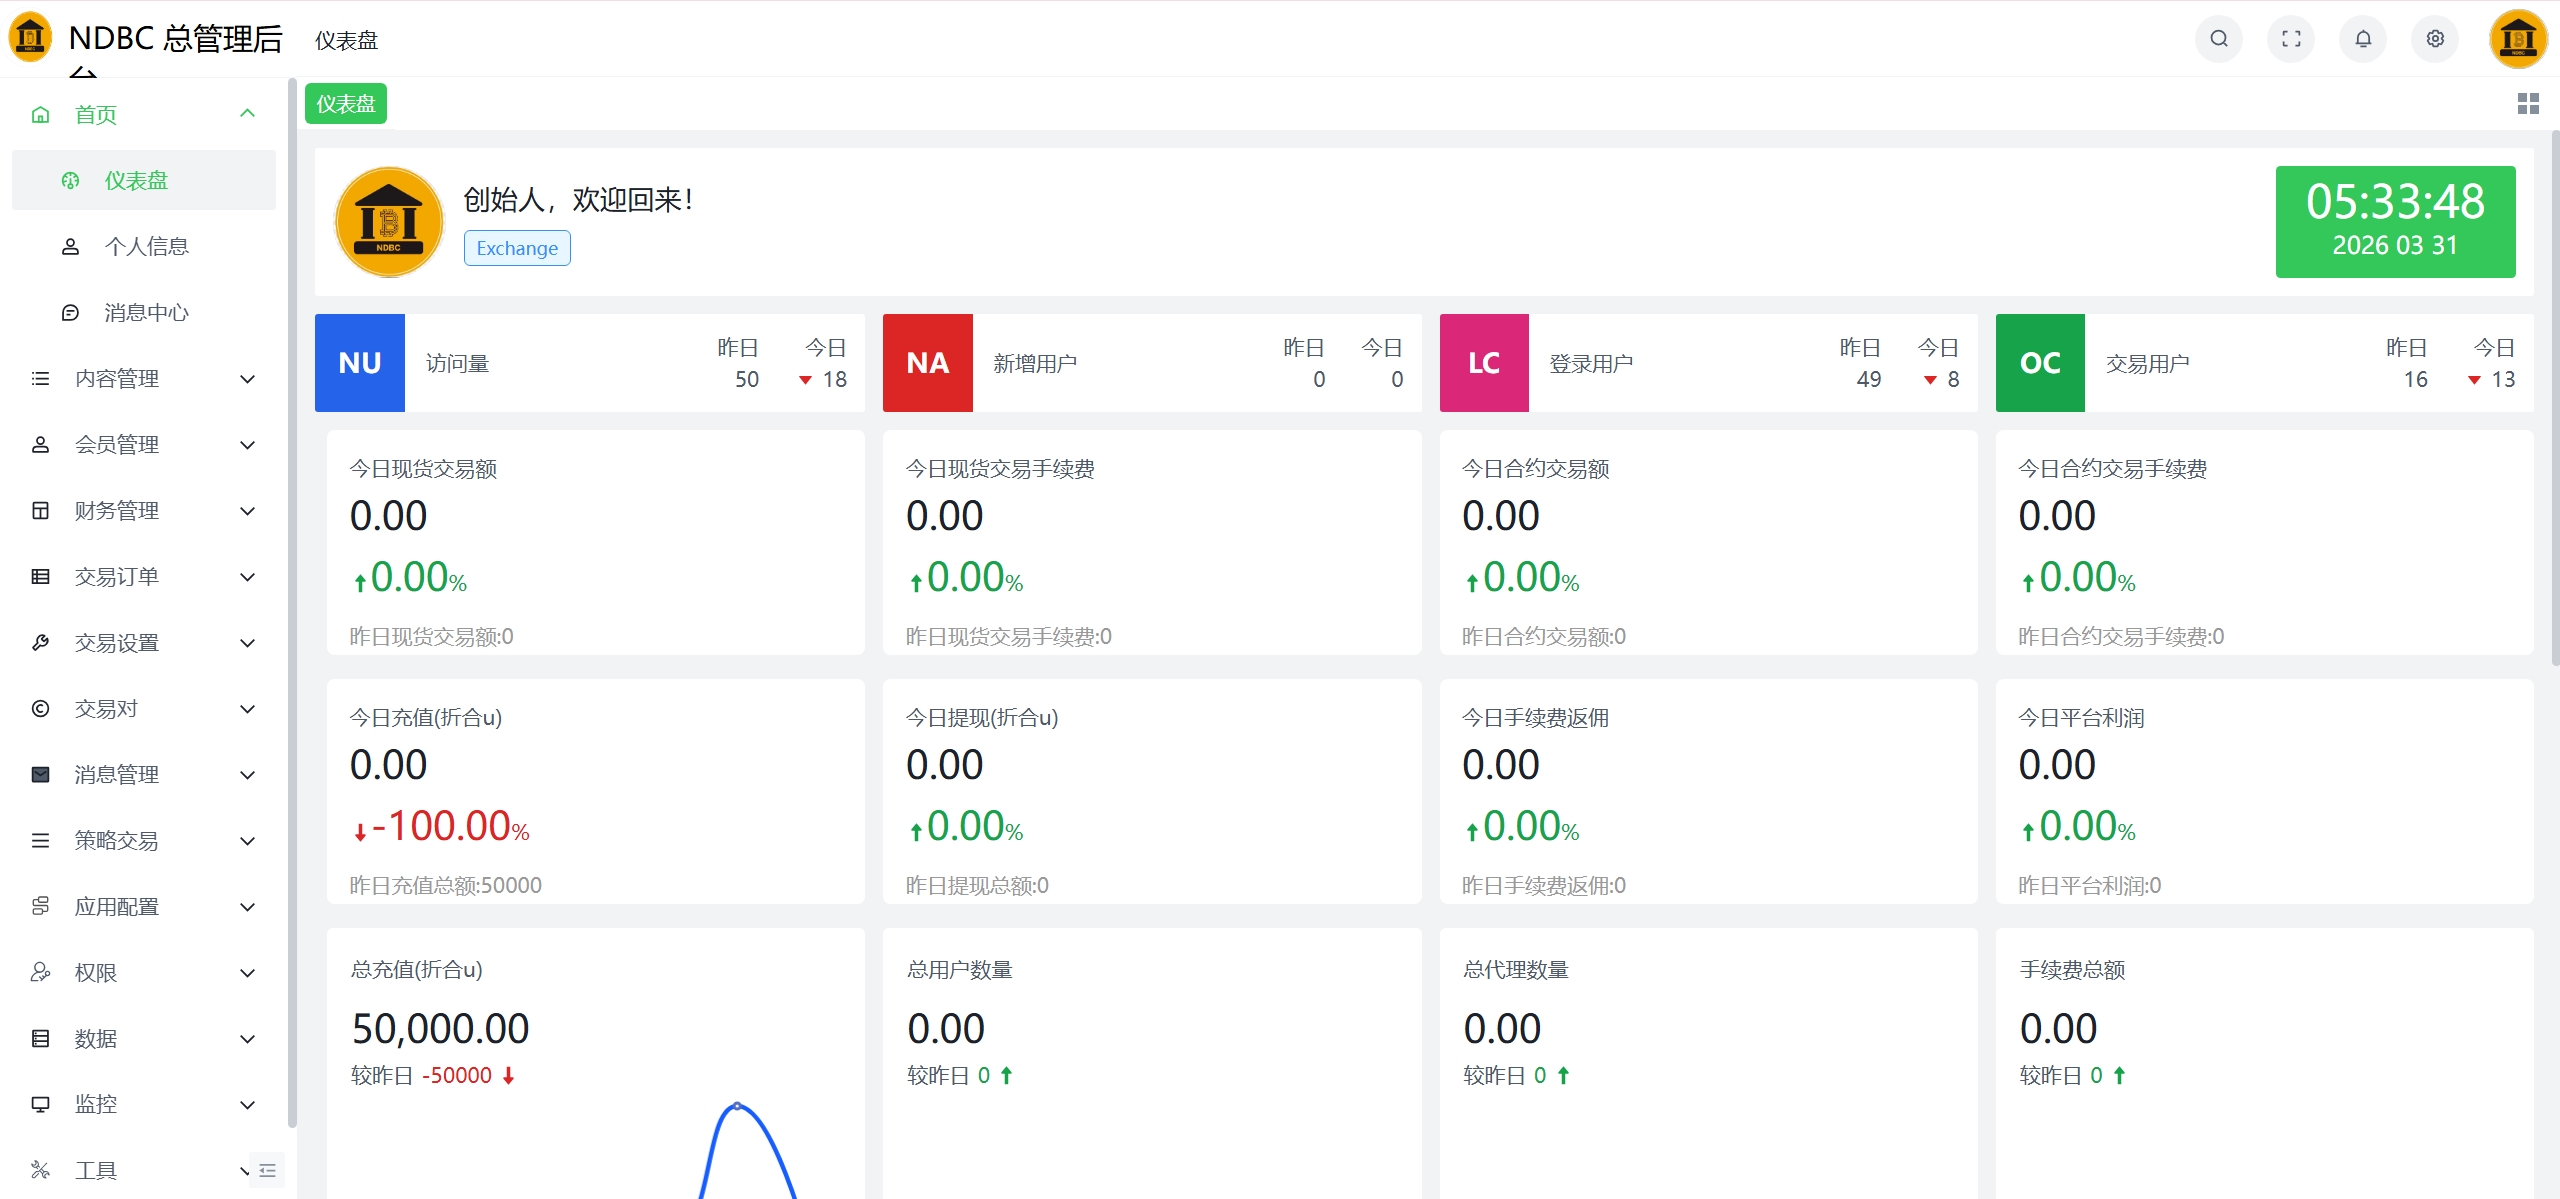Viewport: 2560px width, 1199px height.
Task: Open 个人信息 in sidebar
Action: click(x=146, y=246)
